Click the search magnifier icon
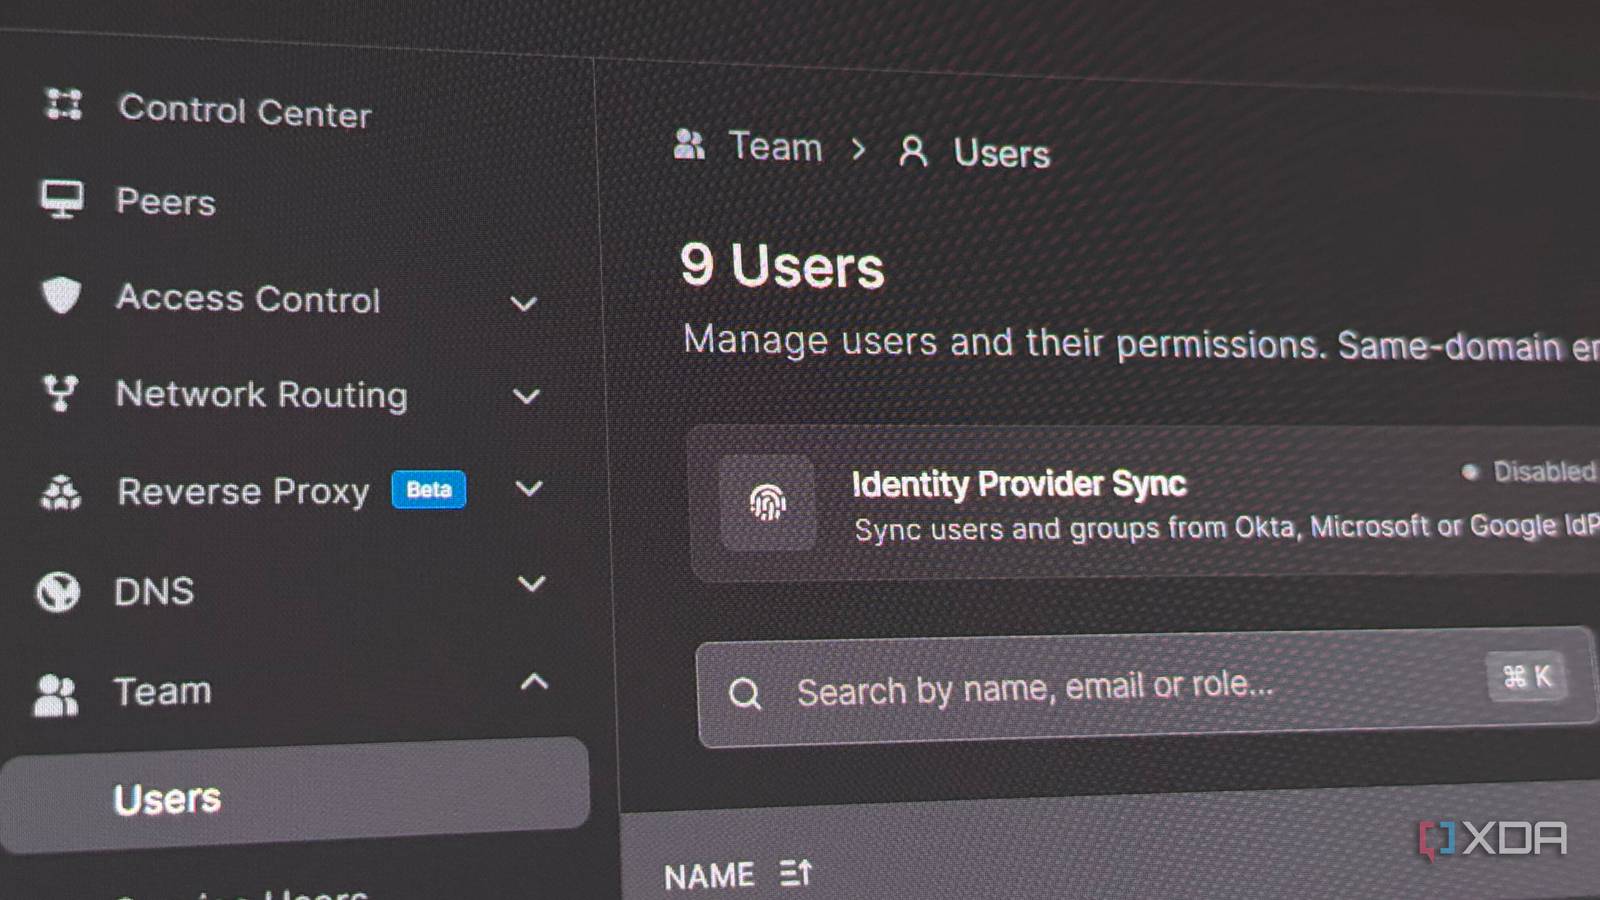This screenshot has height=900, width=1600. pyautogui.click(x=745, y=693)
